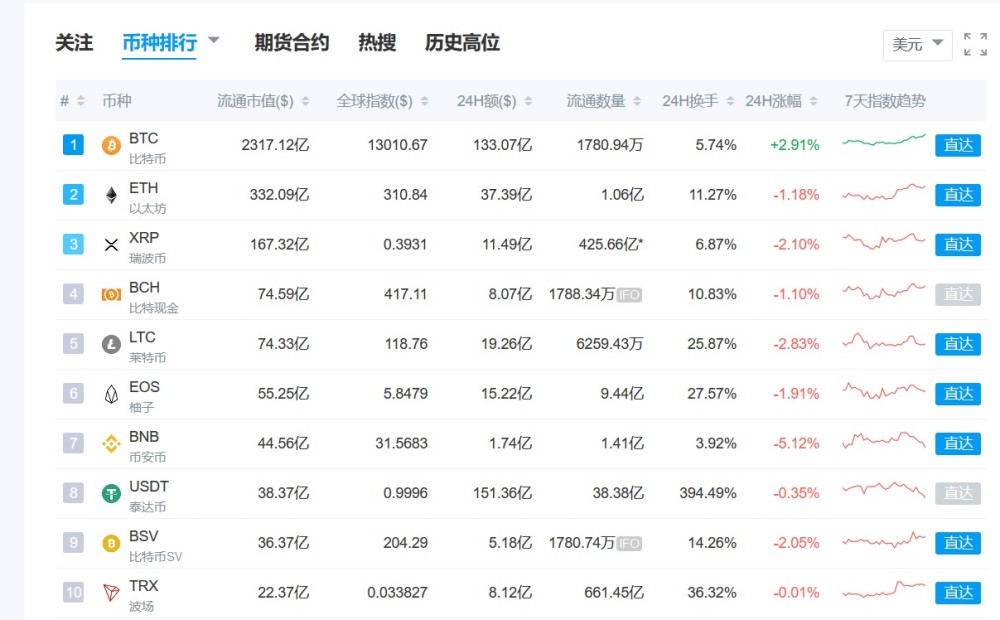Image resolution: width=1000 pixels, height=620 pixels.
Task: Click 直达 button for ETH
Action: click(x=958, y=195)
